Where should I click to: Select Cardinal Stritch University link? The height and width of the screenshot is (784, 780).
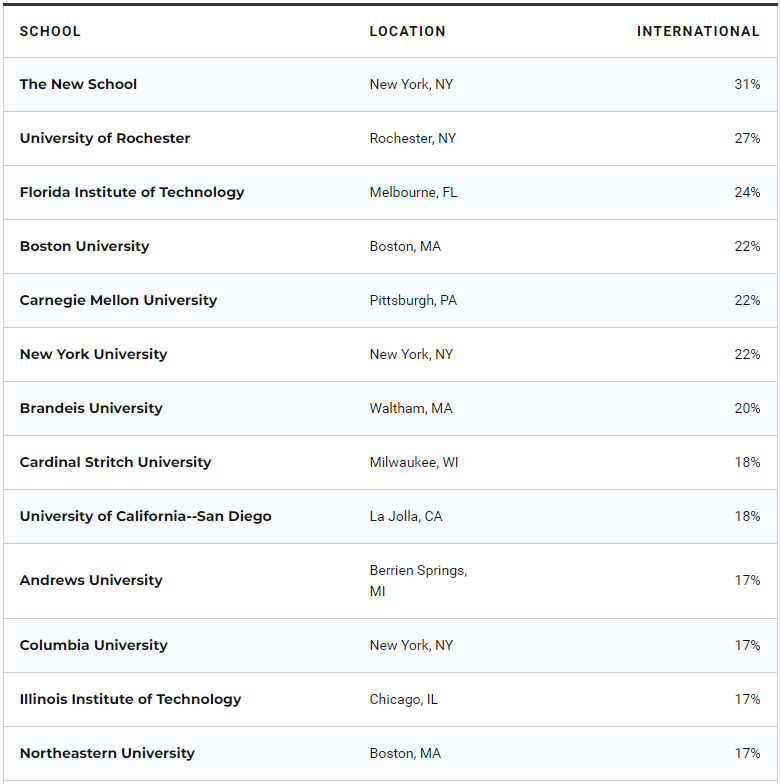click(115, 462)
